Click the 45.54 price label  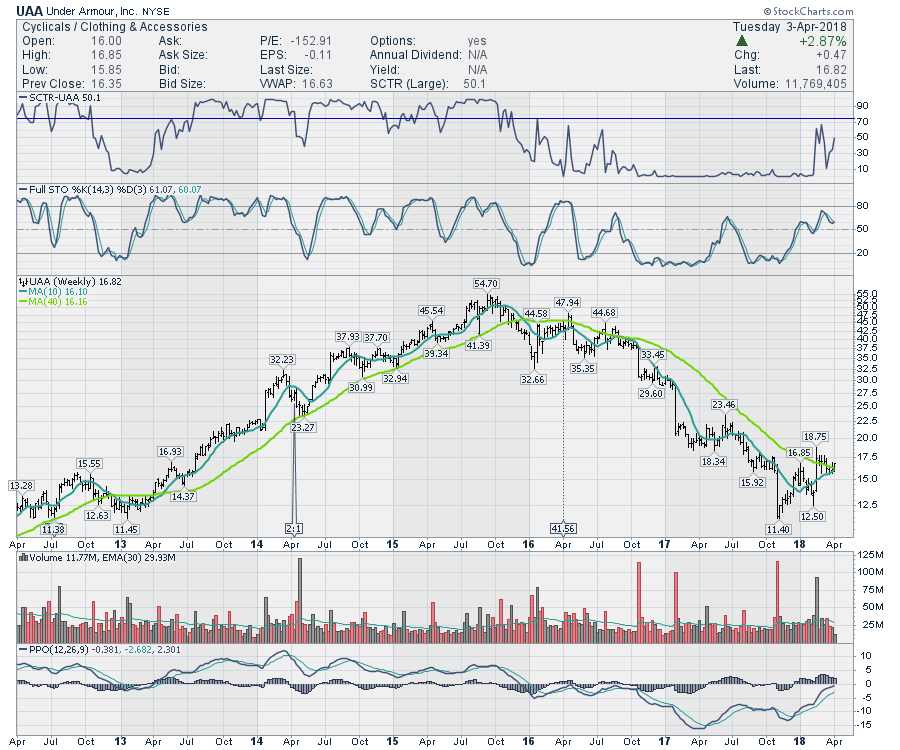pos(431,311)
